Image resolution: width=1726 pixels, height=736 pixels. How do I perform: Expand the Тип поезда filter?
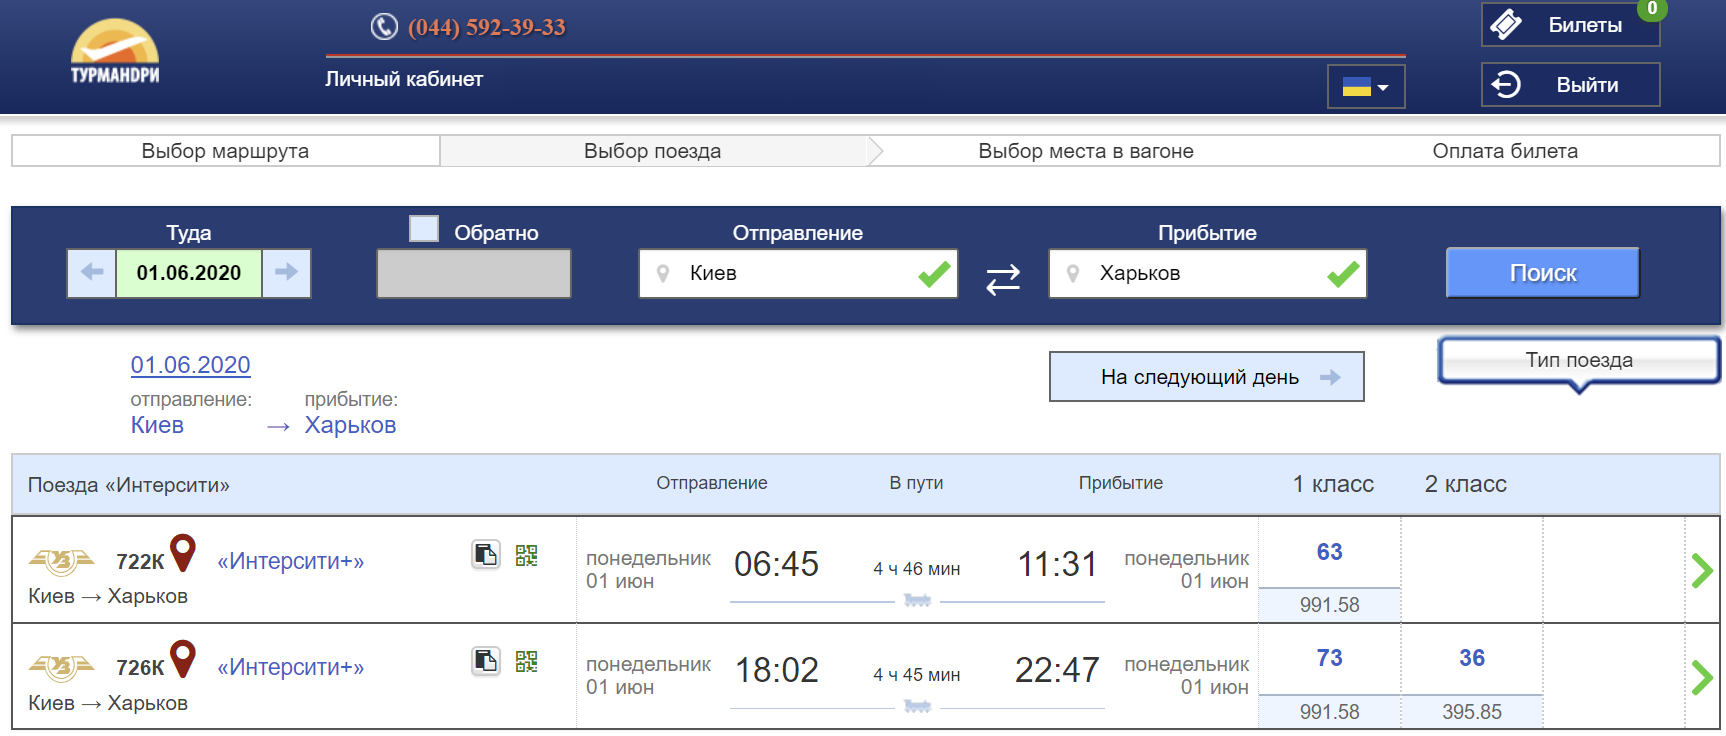[x=1579, y=361]
